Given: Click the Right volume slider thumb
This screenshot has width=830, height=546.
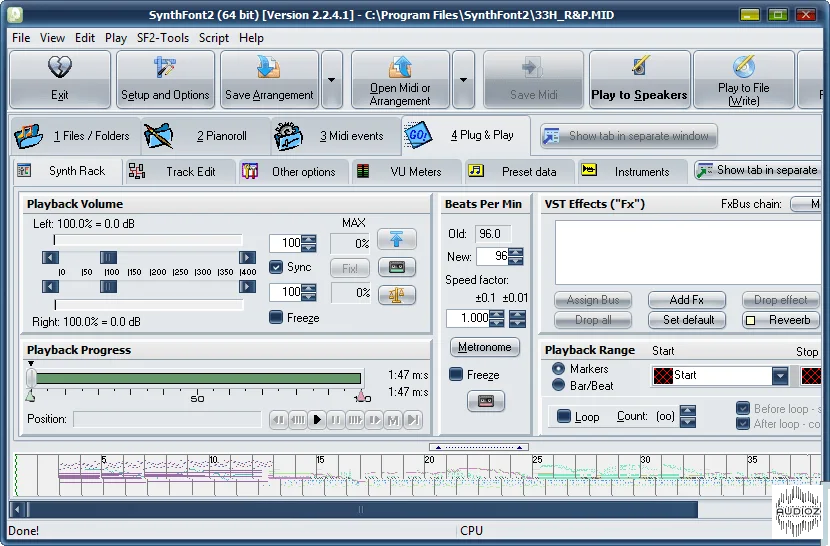Looking at the screenshot, I should click(x=109, y=287).
